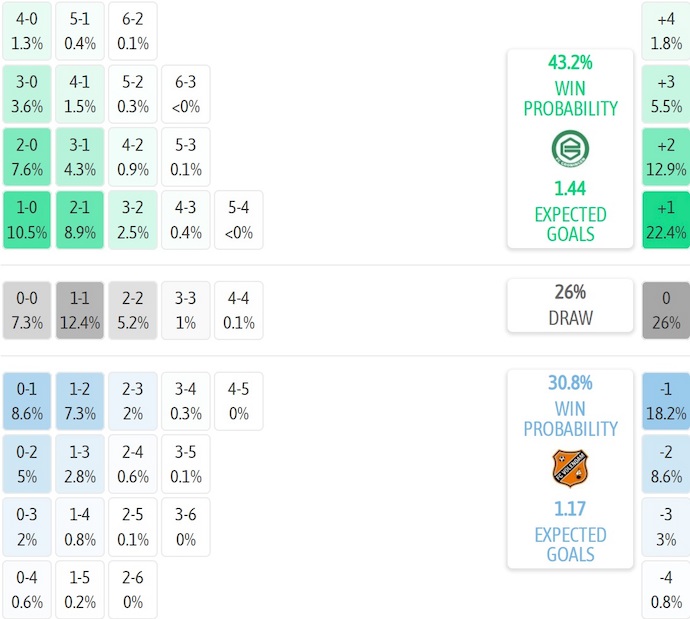Click the 2-0 scoreline tile
690x619 pixels.
[x=27, y=157]
